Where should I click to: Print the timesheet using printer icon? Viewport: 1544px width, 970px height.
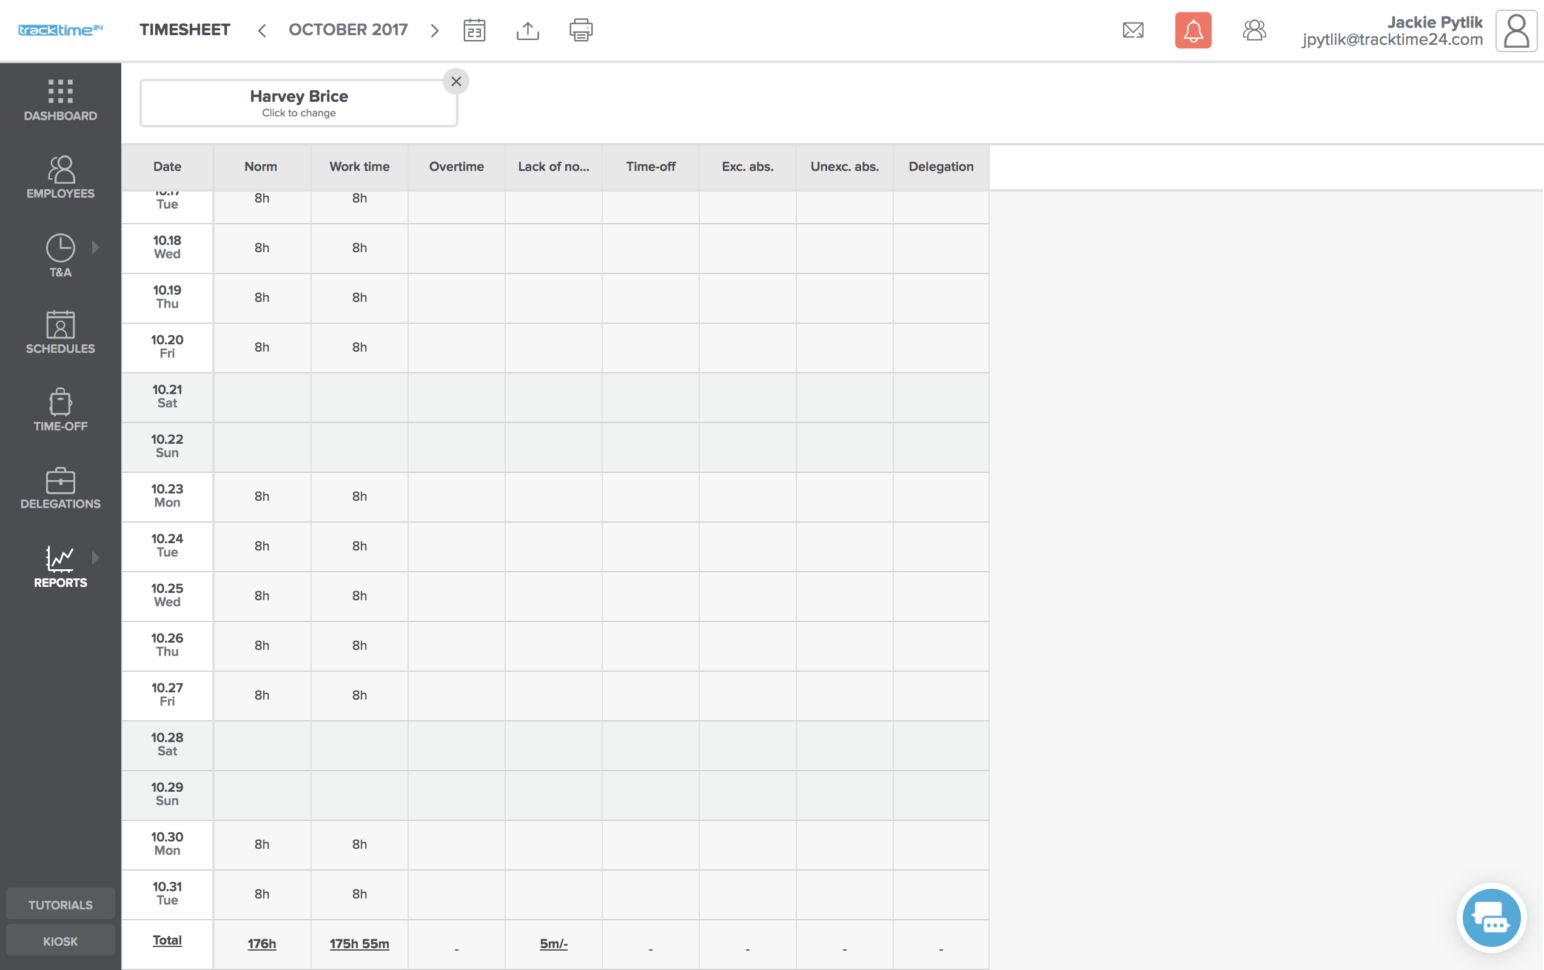point(581,30)
